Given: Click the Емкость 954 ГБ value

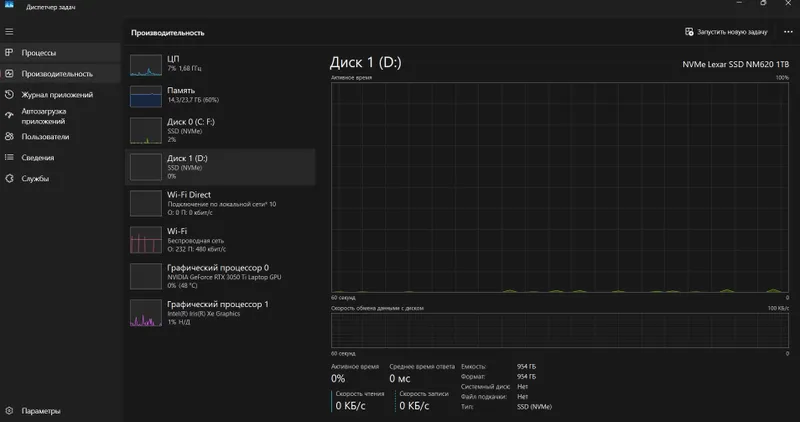Looking at the screenshot, I should 527,366.
